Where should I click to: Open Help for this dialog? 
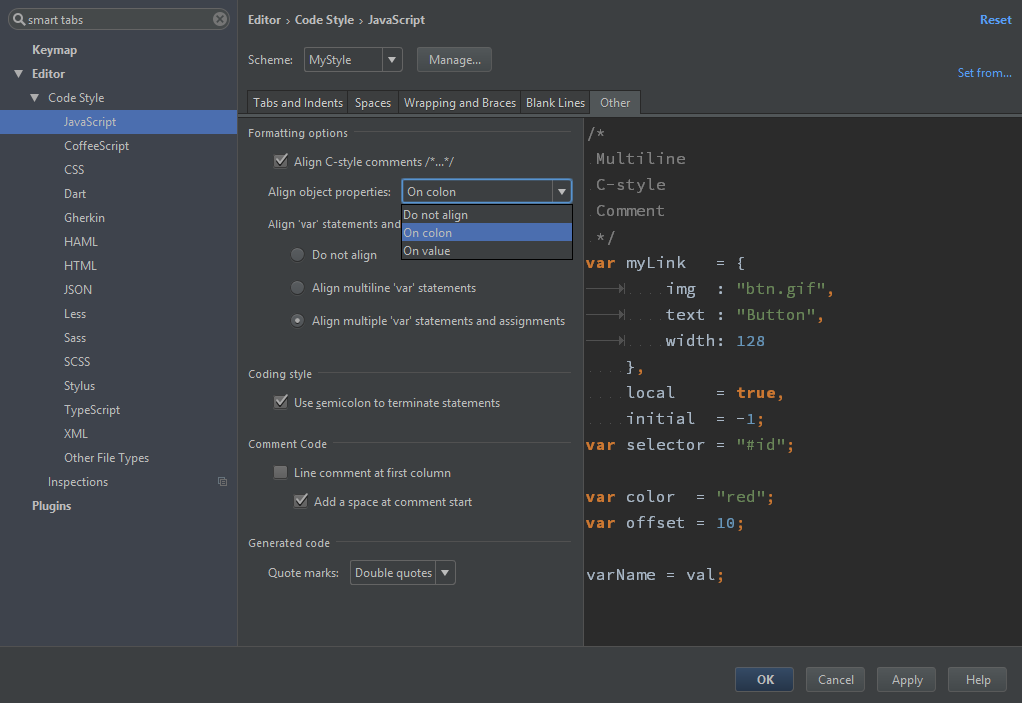pos(978,680)
